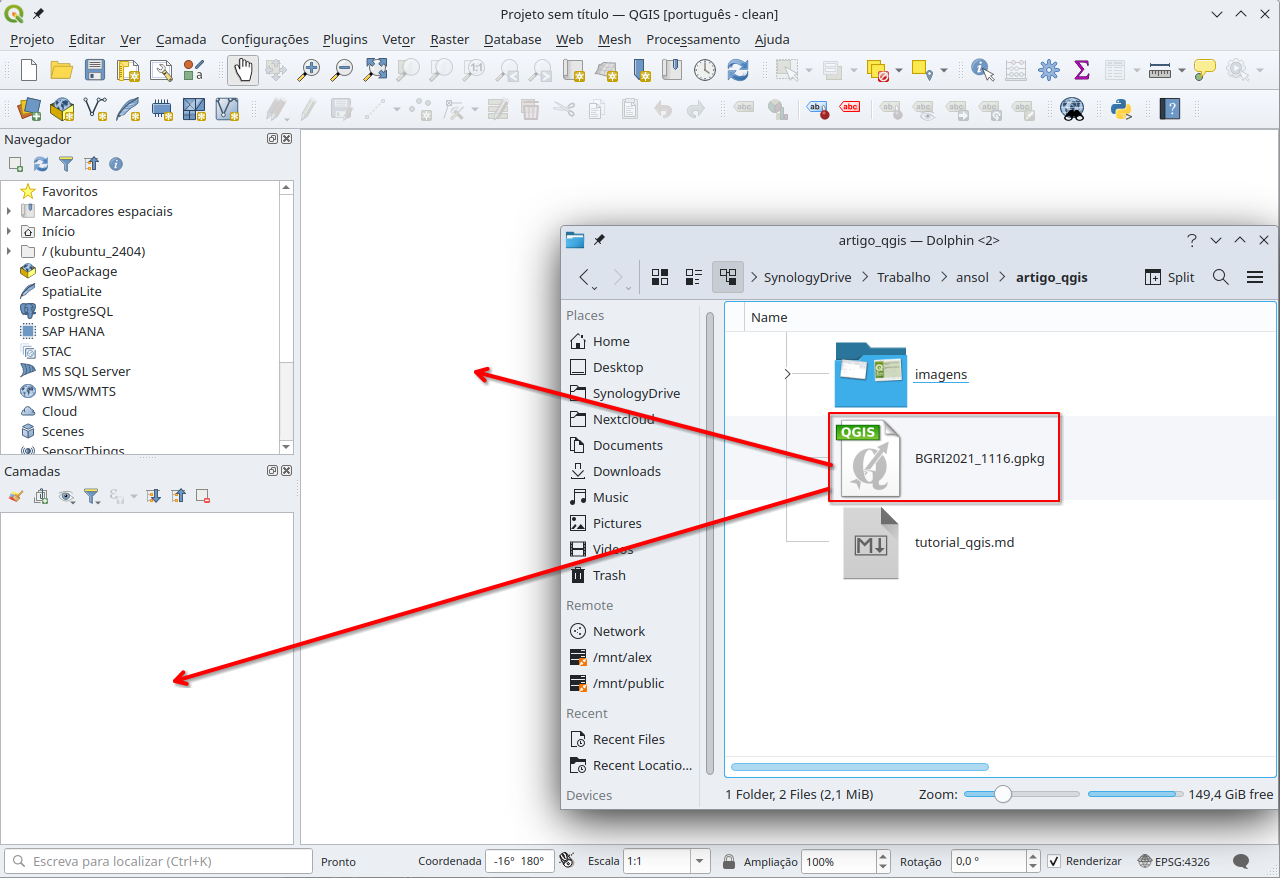Select the Zoom Out magnifier tool

[342, 70]
